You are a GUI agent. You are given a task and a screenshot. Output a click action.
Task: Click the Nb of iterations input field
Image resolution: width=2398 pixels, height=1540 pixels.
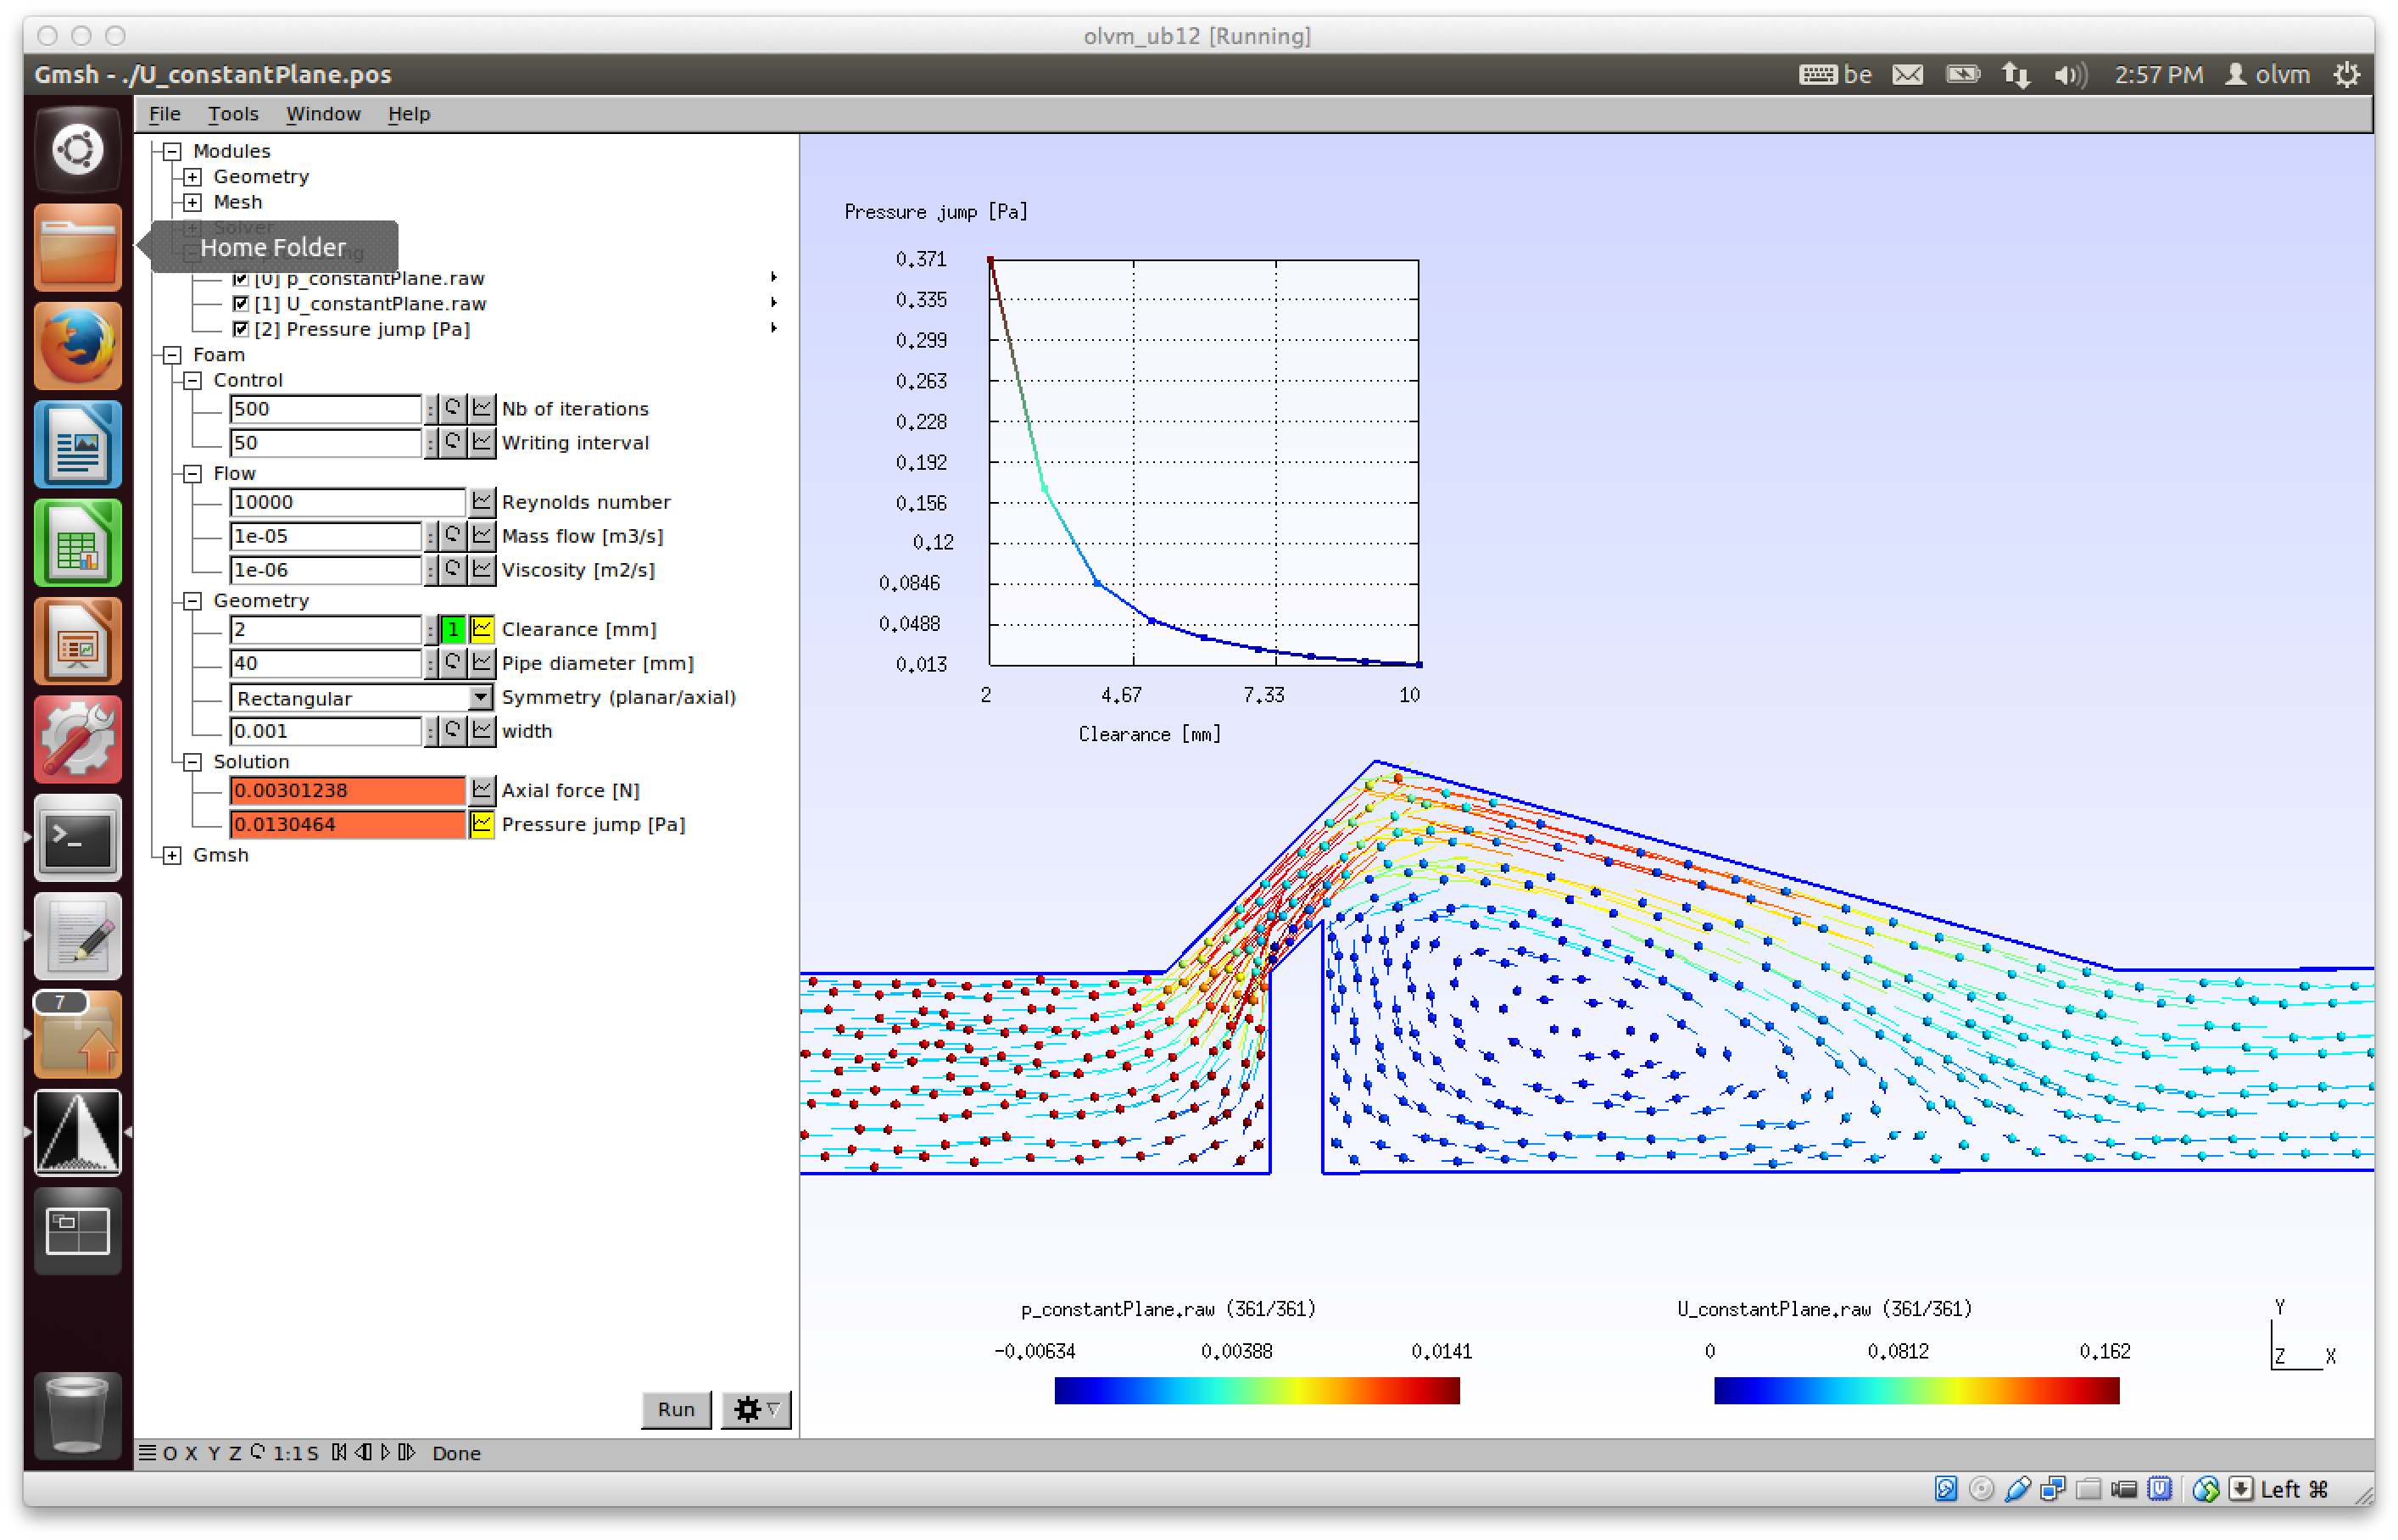[x=326, y=408]
